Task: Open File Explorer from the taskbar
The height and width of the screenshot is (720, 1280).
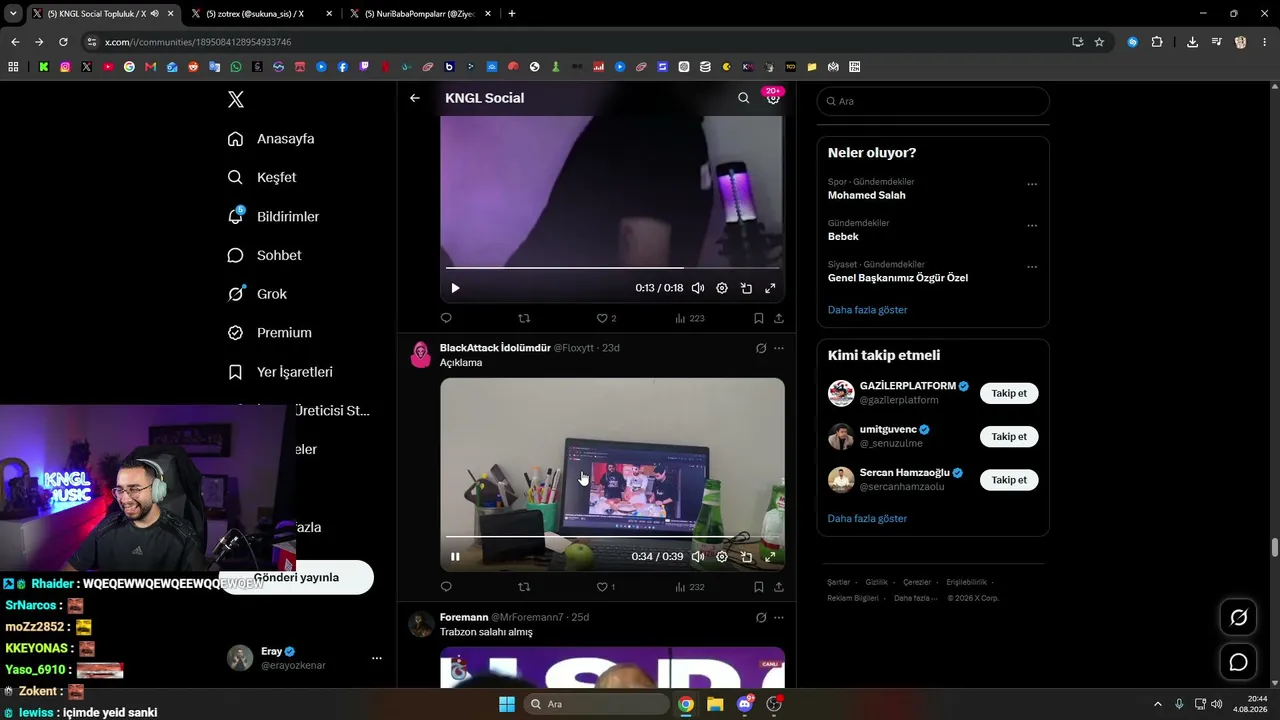Action: click(x=715, y=704)
